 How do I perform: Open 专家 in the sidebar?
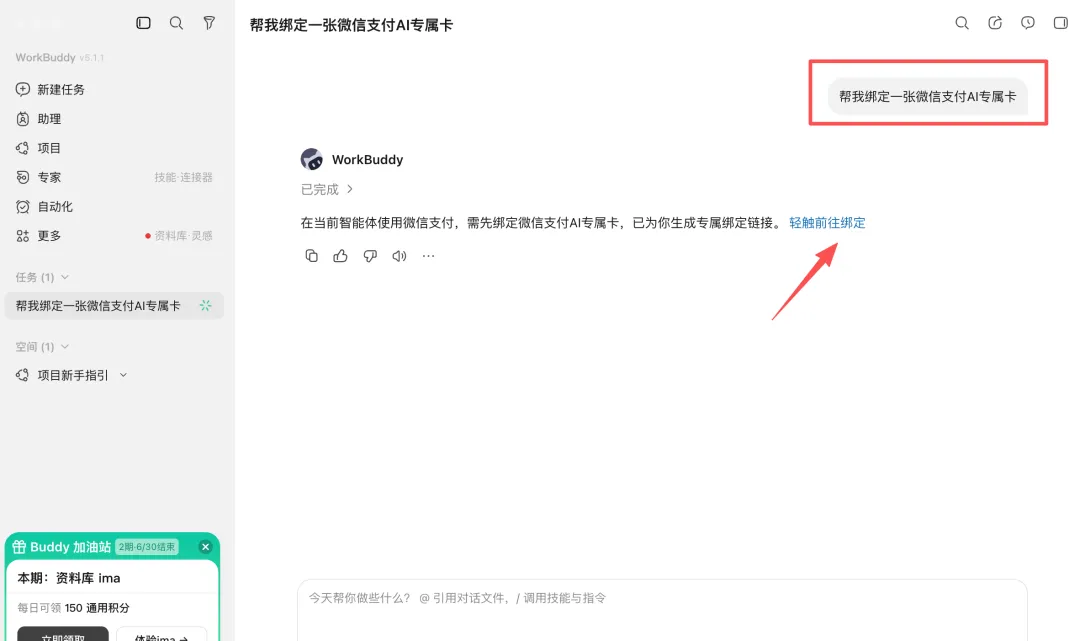pyautogui.click(x=49, y=178)
